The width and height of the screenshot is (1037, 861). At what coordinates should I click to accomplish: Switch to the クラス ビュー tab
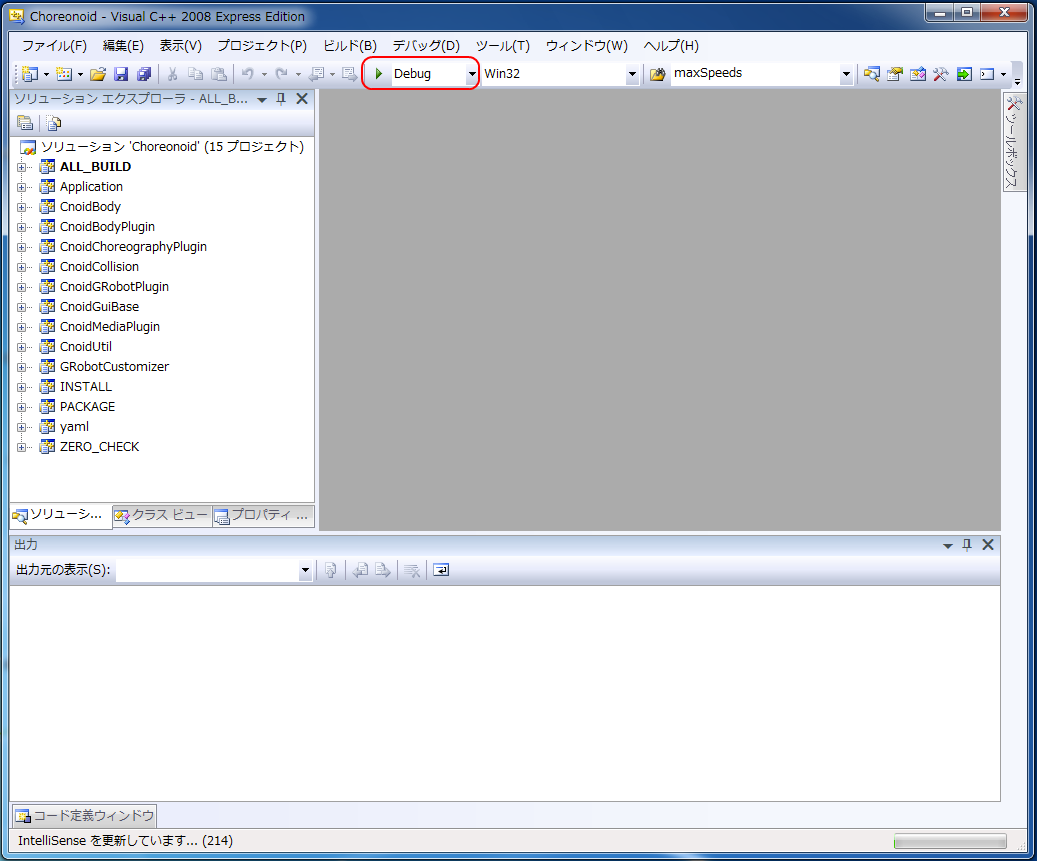(x=160, y=516)
